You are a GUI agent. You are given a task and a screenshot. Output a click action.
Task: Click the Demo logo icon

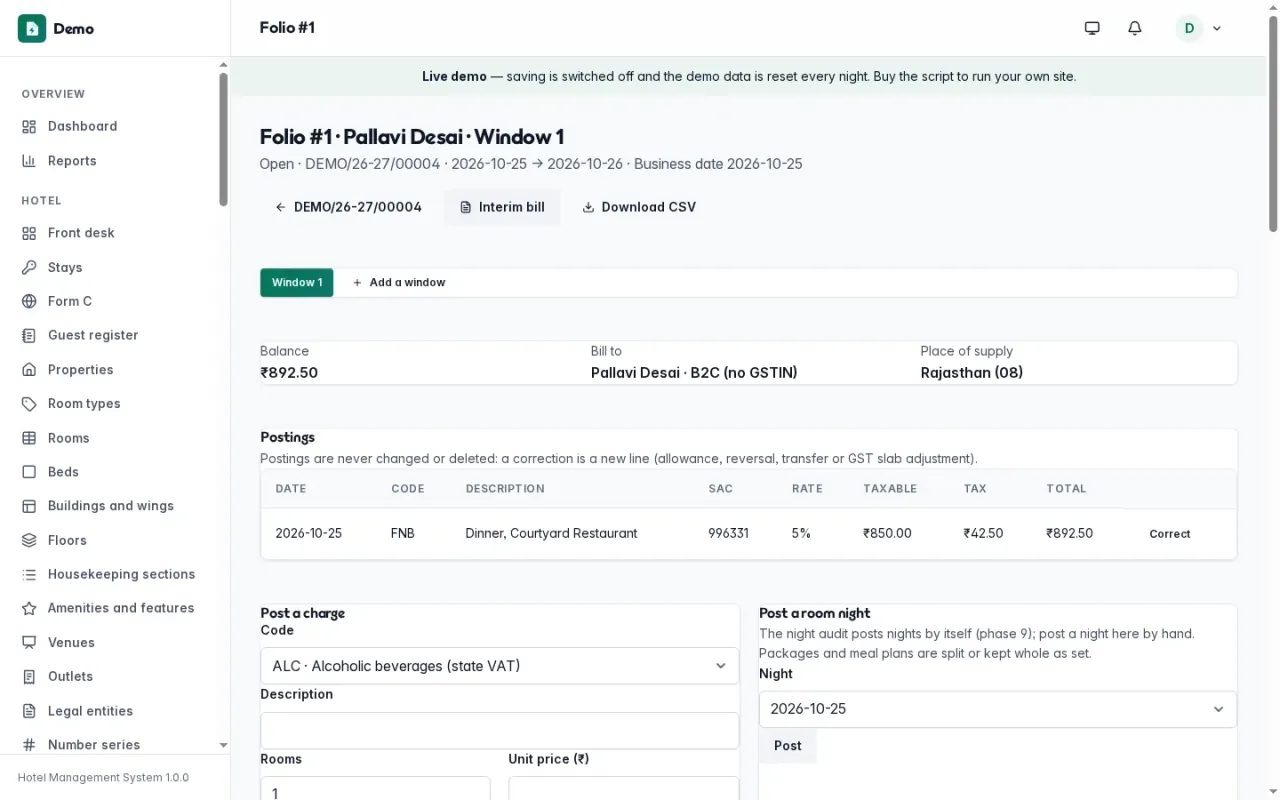coord(32,28)
